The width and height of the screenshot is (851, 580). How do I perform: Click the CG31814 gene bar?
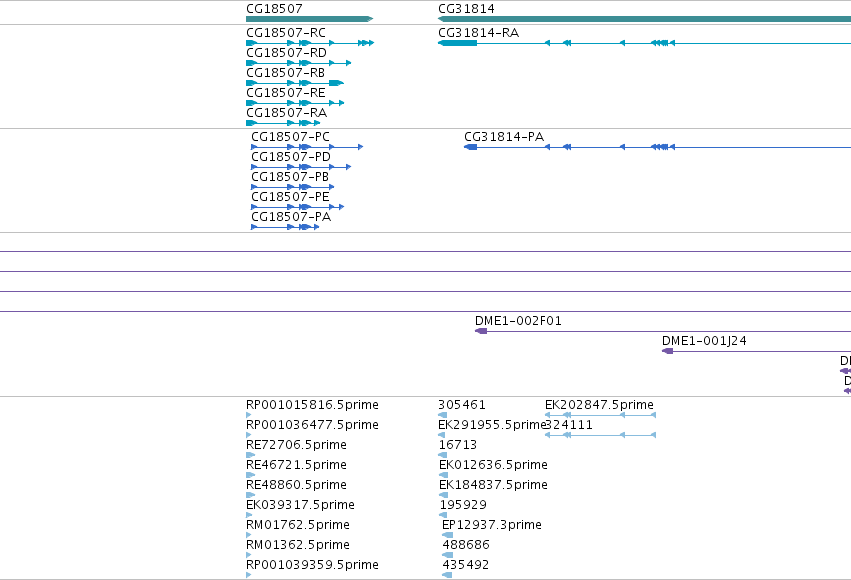point(644,19)
